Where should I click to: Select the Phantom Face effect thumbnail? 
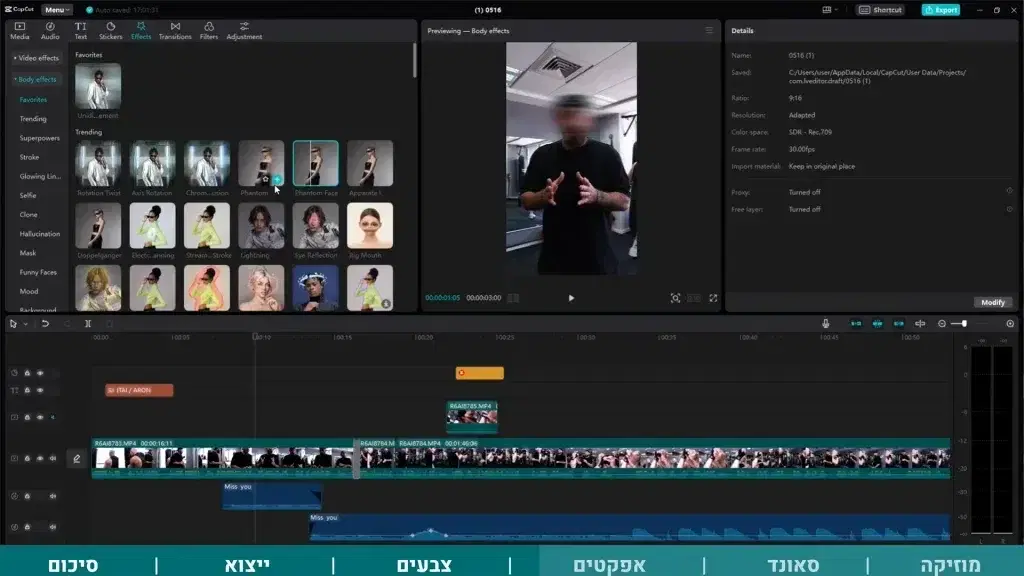click(x=315, y=163)
